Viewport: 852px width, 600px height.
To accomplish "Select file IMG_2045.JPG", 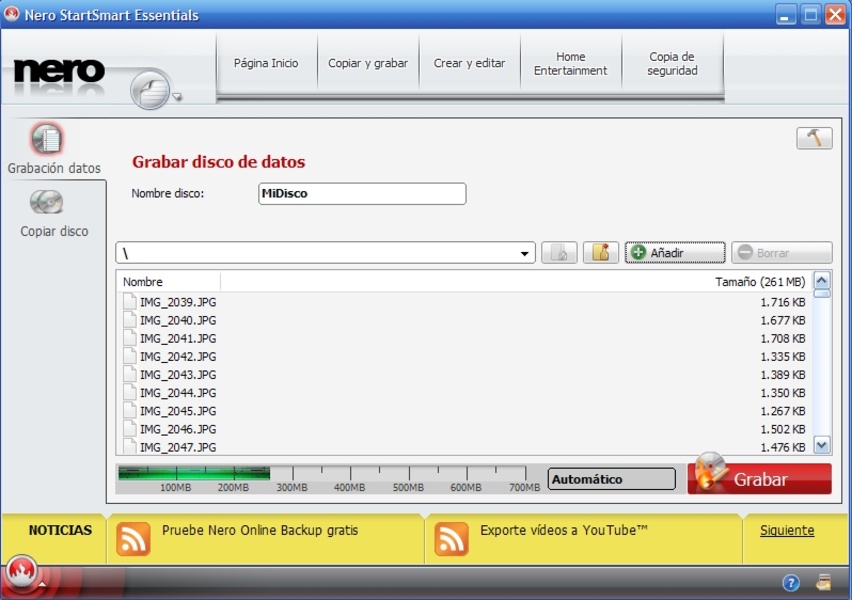I will click(178, 411).
